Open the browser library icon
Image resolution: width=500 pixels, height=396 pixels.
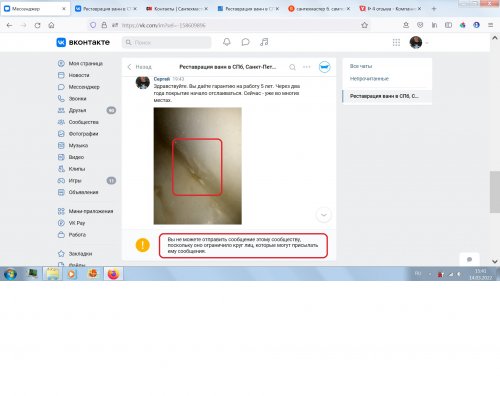pyautogui.click(x=434, y=25)
